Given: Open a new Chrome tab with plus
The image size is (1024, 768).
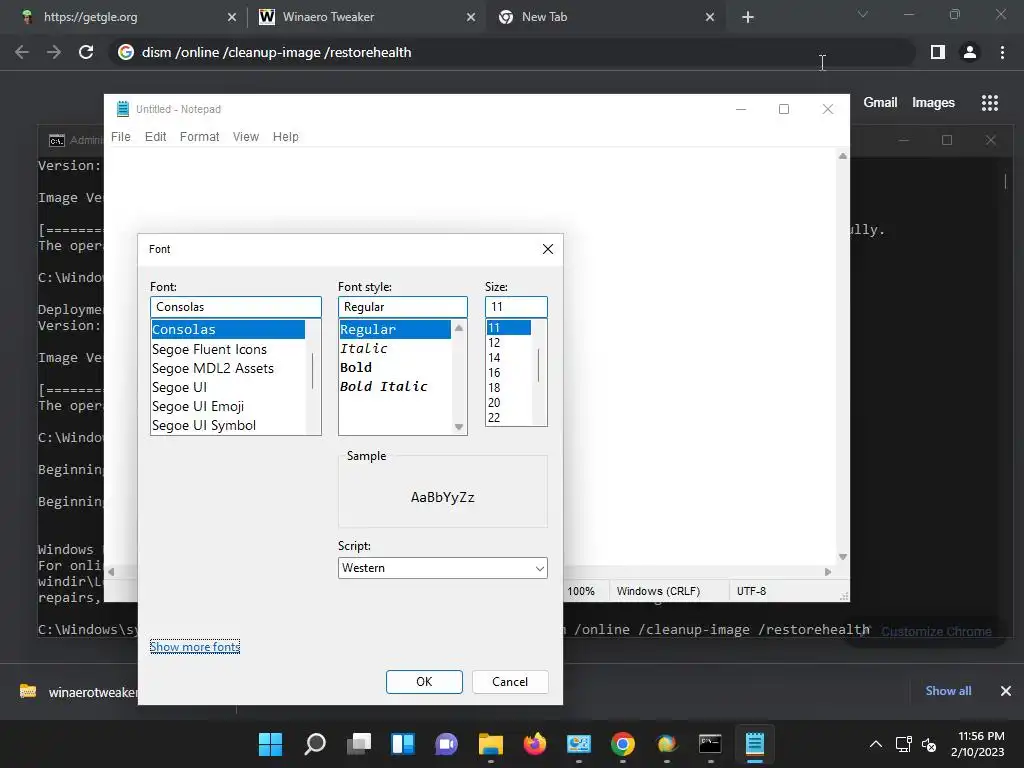Looking at the screenshot, I should point(748,17).
